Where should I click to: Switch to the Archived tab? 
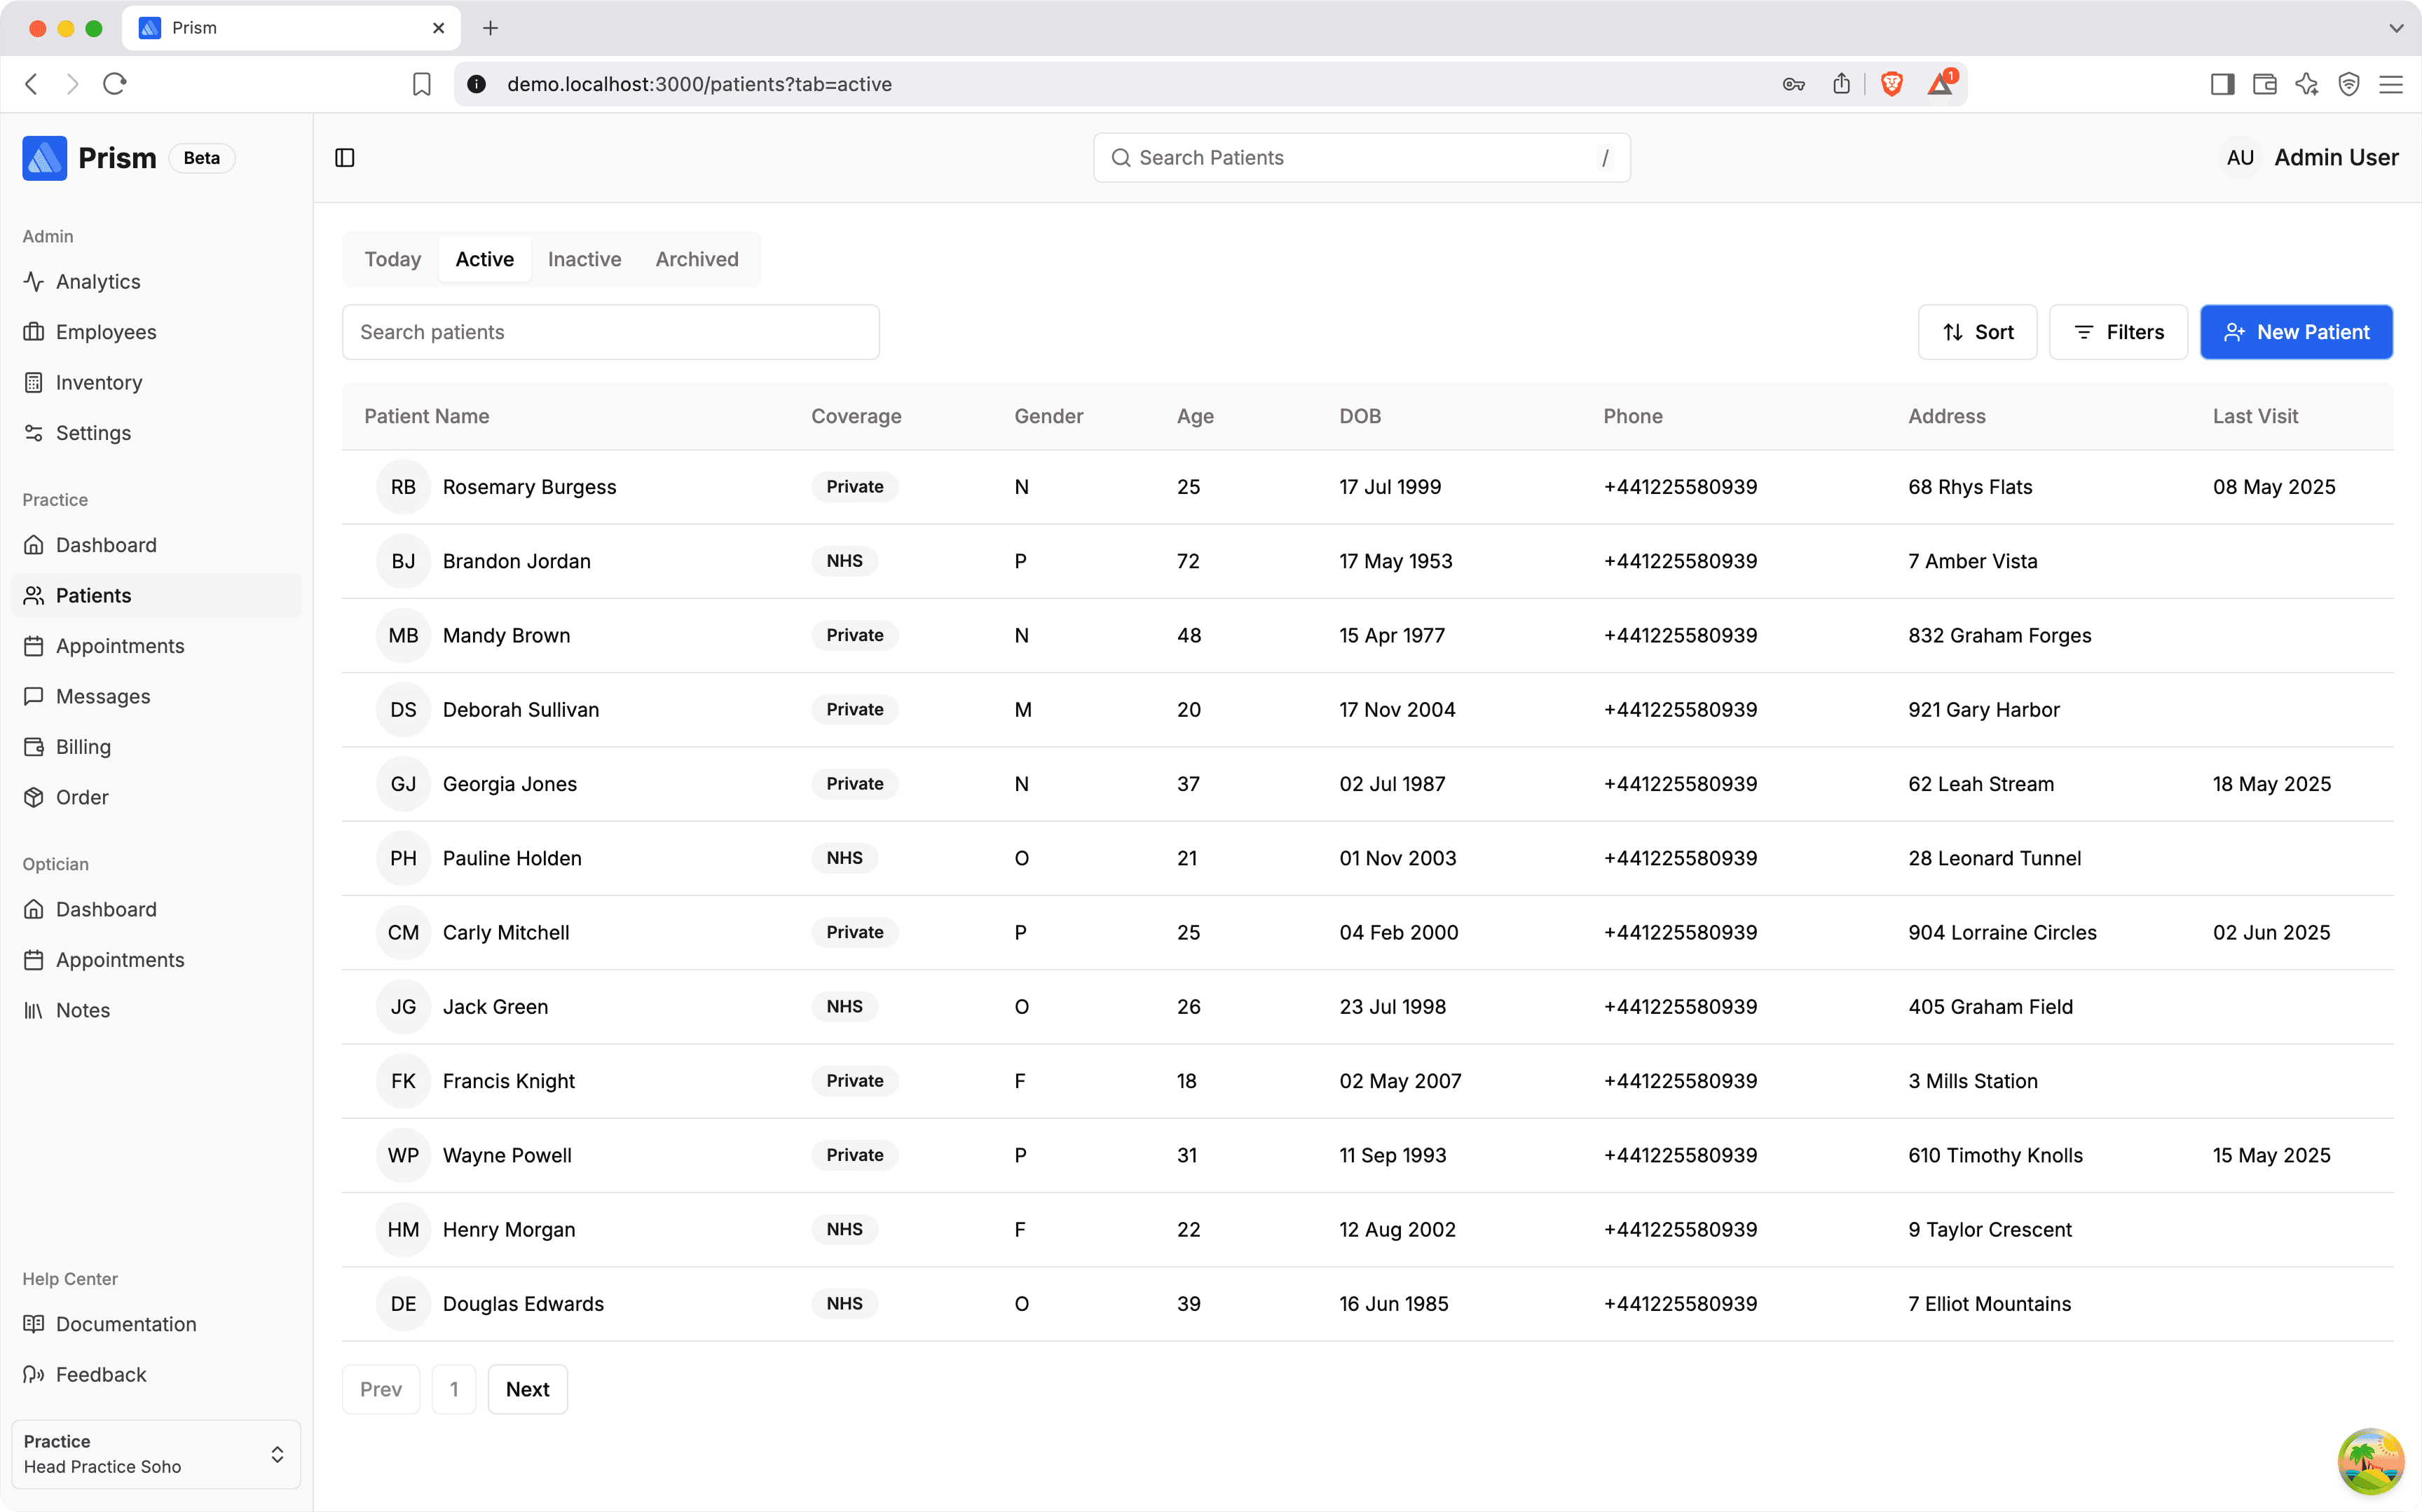point(697,259)
